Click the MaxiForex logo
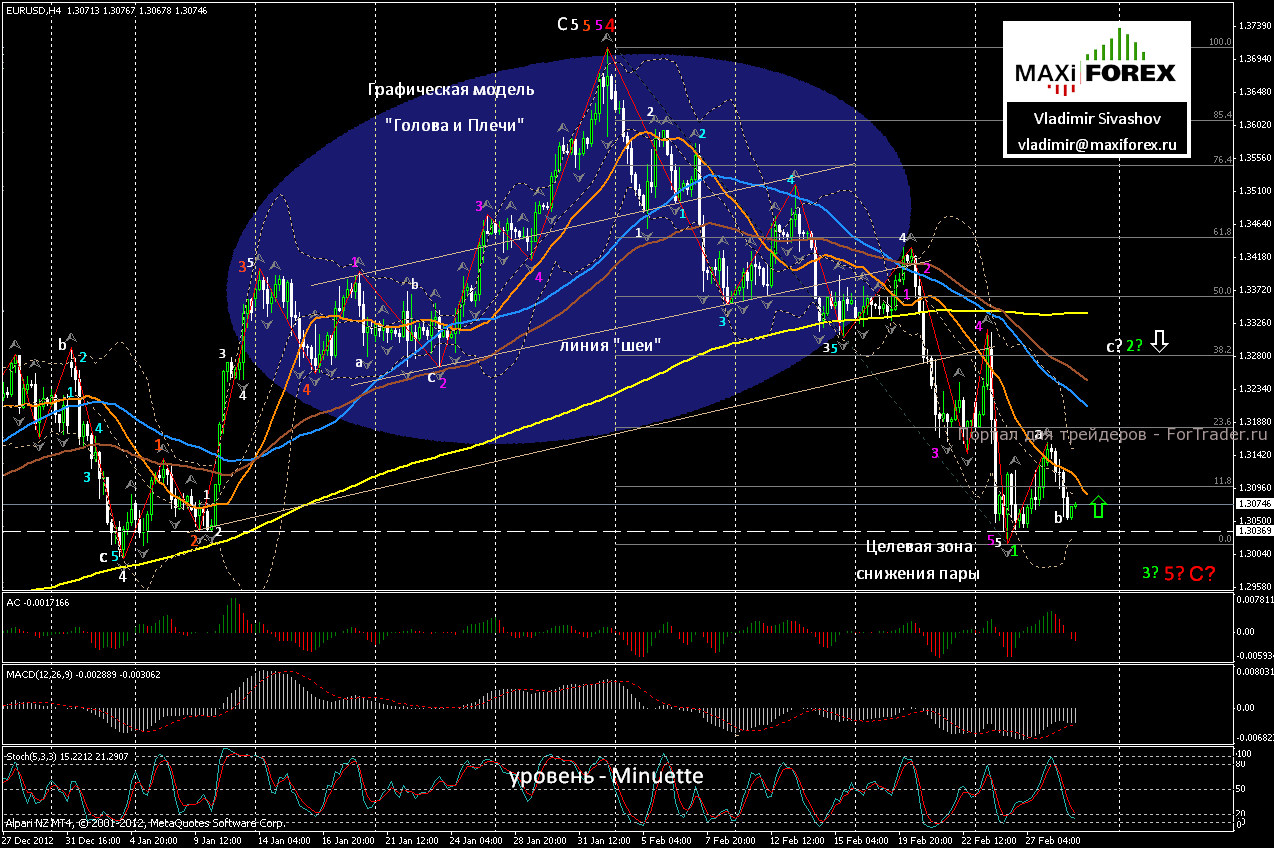1274x848 pixels. 1095,62
